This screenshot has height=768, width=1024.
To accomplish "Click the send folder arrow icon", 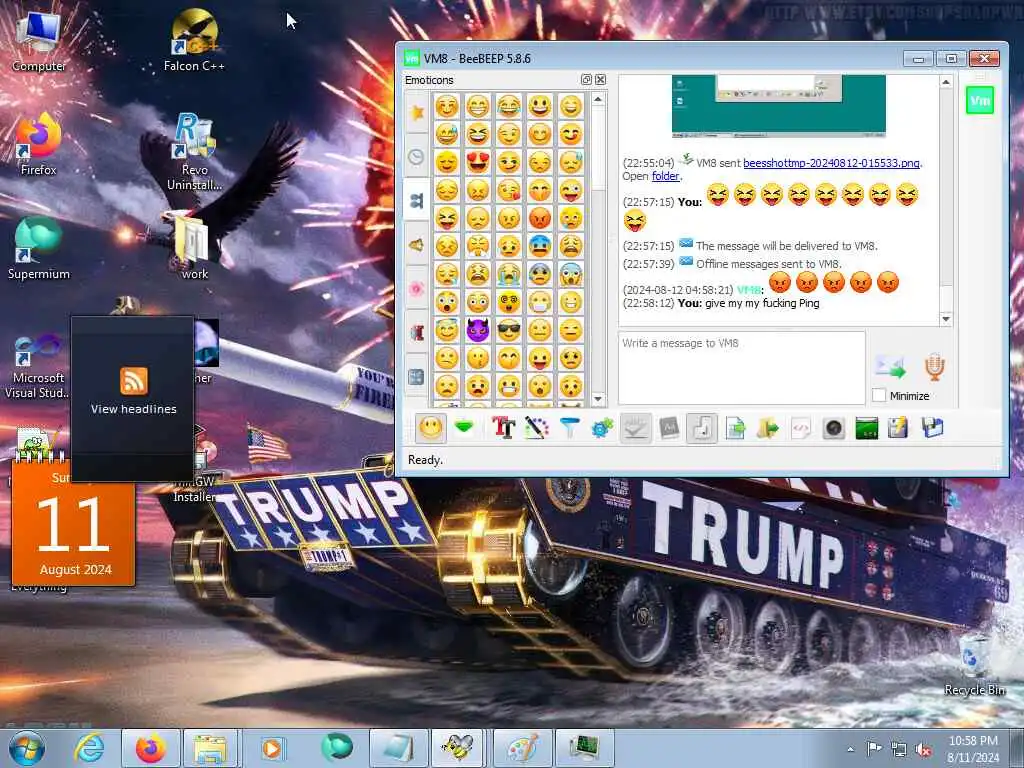I will coord(768,428).
